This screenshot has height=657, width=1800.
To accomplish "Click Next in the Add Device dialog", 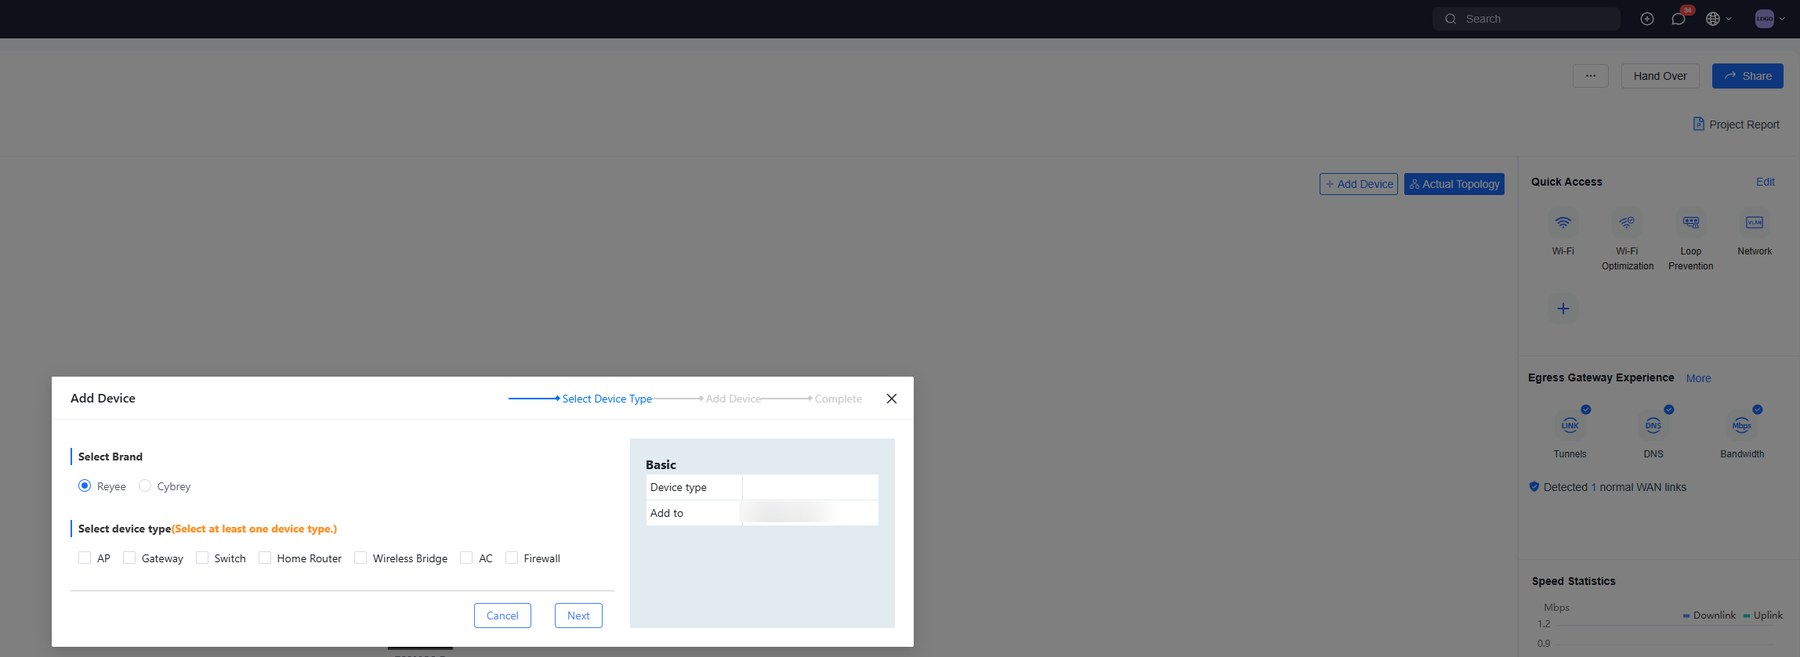I will pos(578,615).
